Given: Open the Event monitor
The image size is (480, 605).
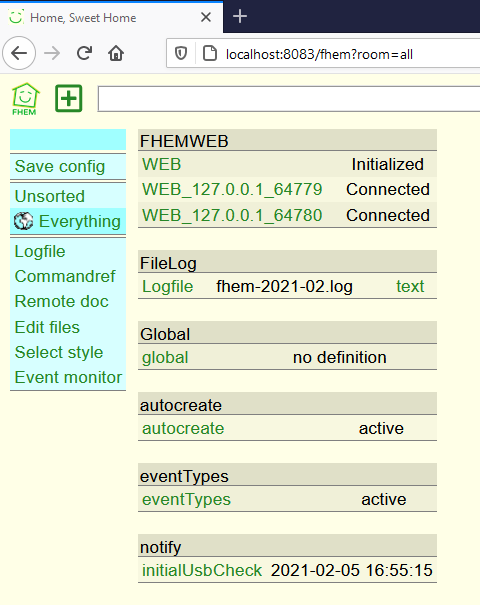Looking at the screenshot, I should click(x=68, y=378).
